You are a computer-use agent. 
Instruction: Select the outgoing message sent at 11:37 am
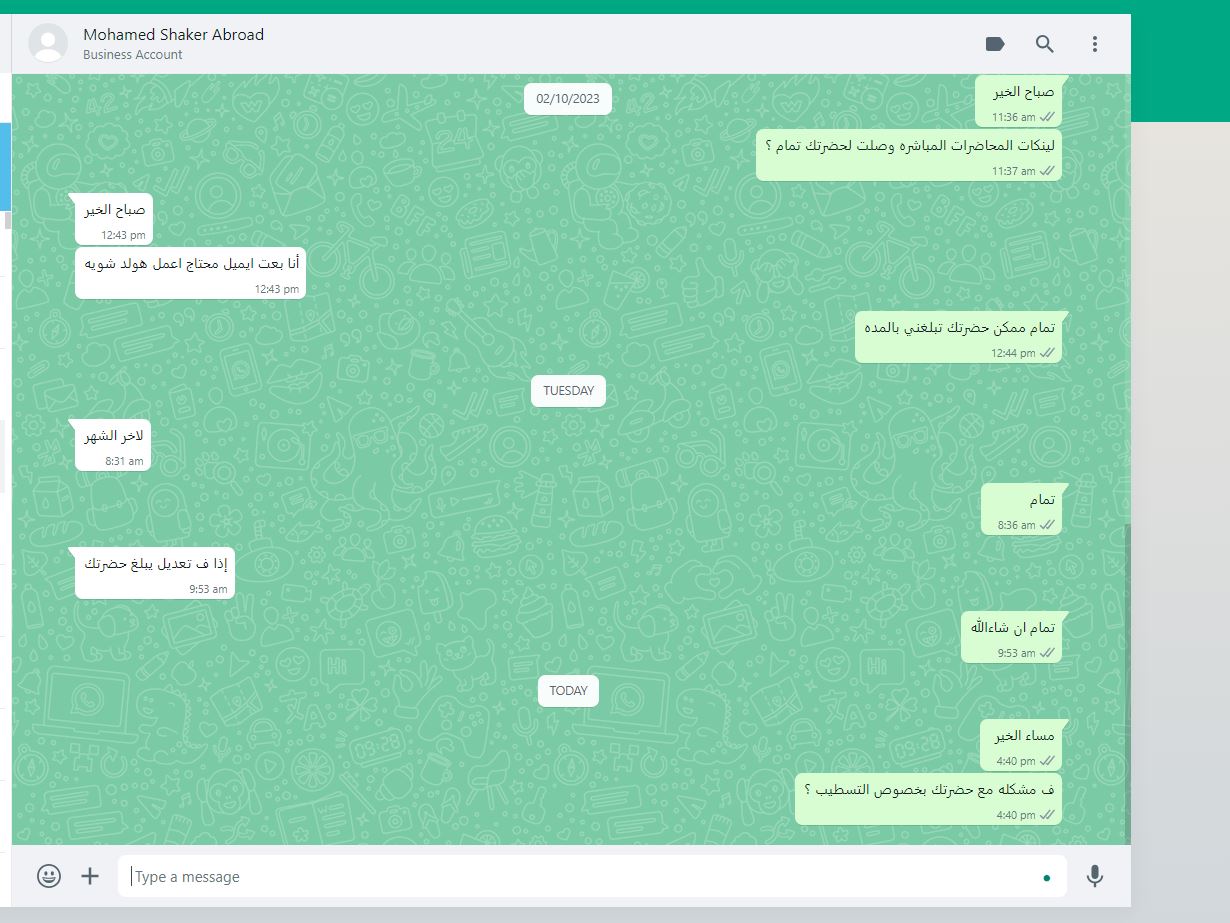coord(908,154)
